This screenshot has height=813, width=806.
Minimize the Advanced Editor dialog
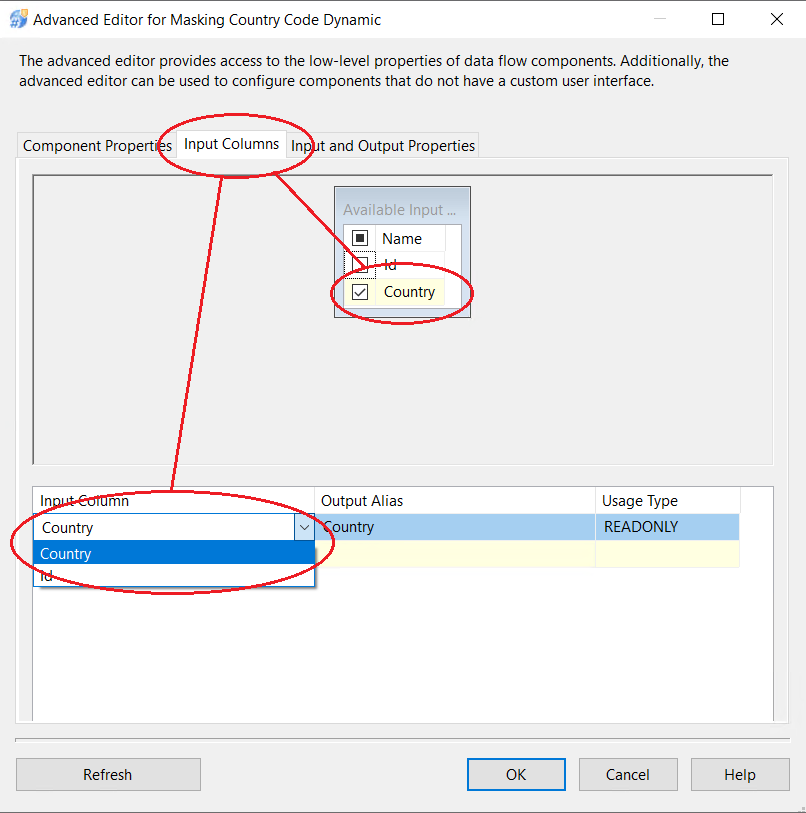click(x=660, y=19)
